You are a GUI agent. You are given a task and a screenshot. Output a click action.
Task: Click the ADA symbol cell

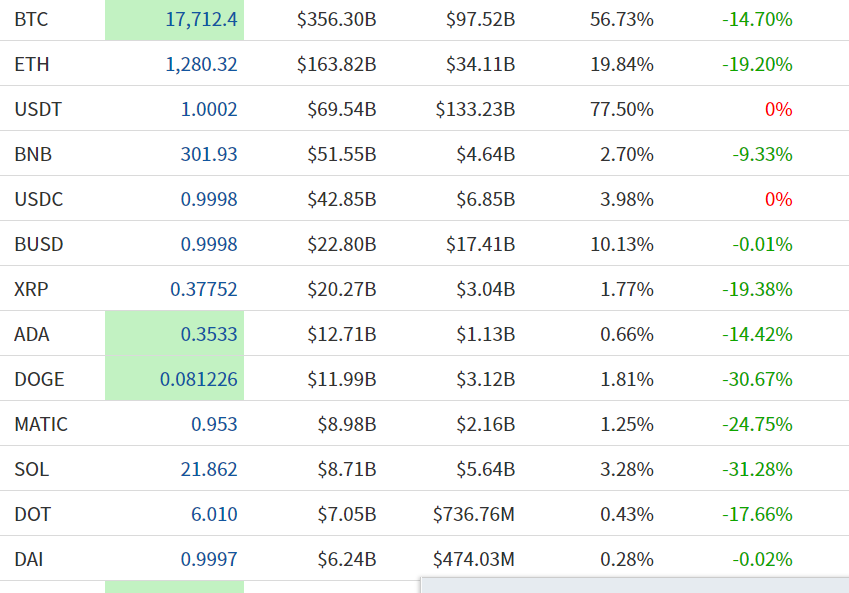(x=32, y=334)
